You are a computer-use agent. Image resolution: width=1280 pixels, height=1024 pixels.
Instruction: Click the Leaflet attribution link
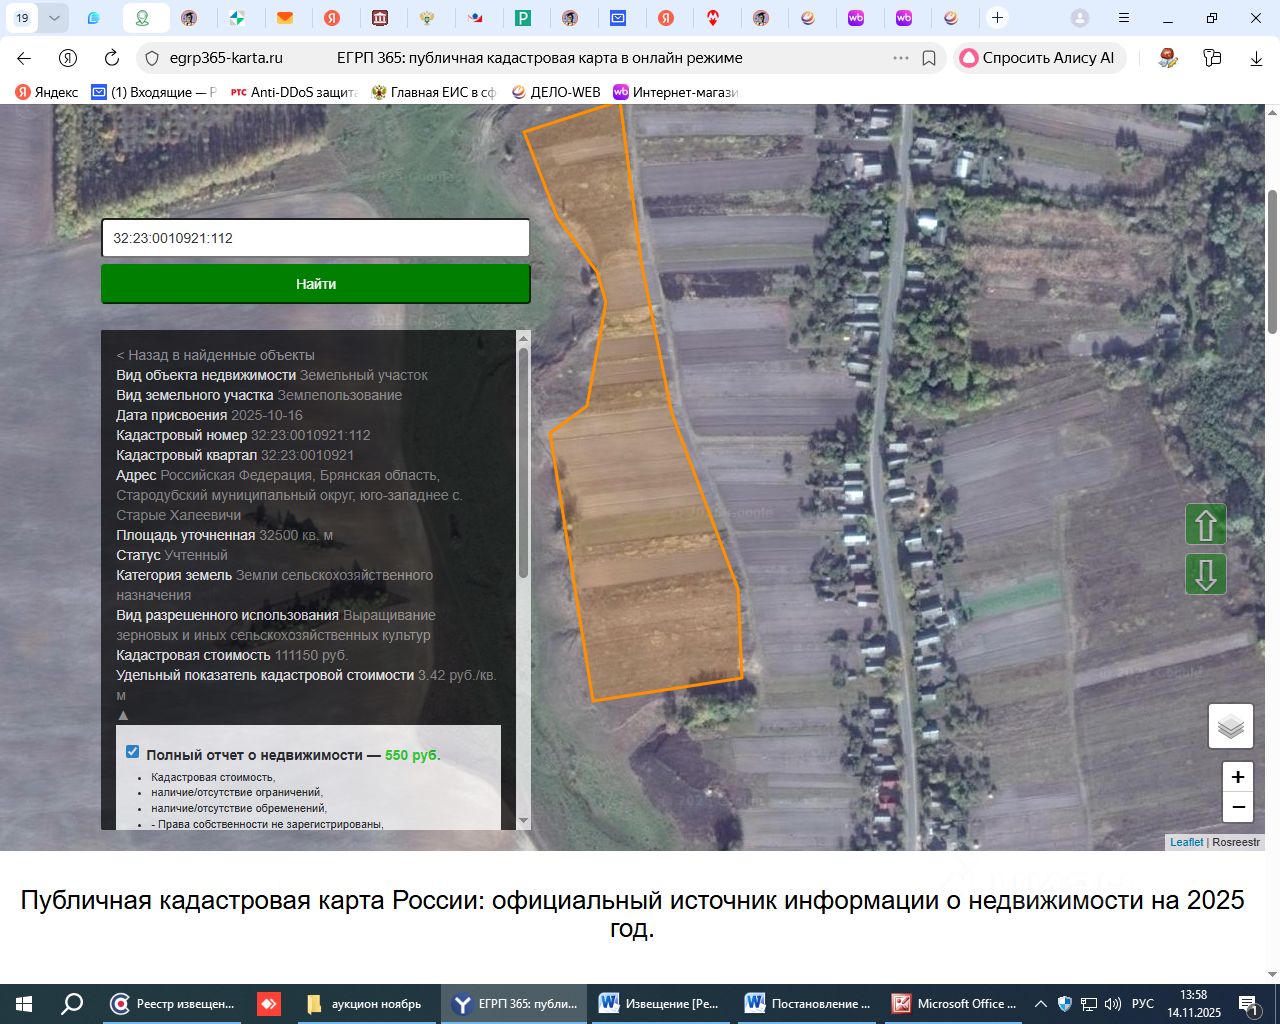tap(1186, 842)
